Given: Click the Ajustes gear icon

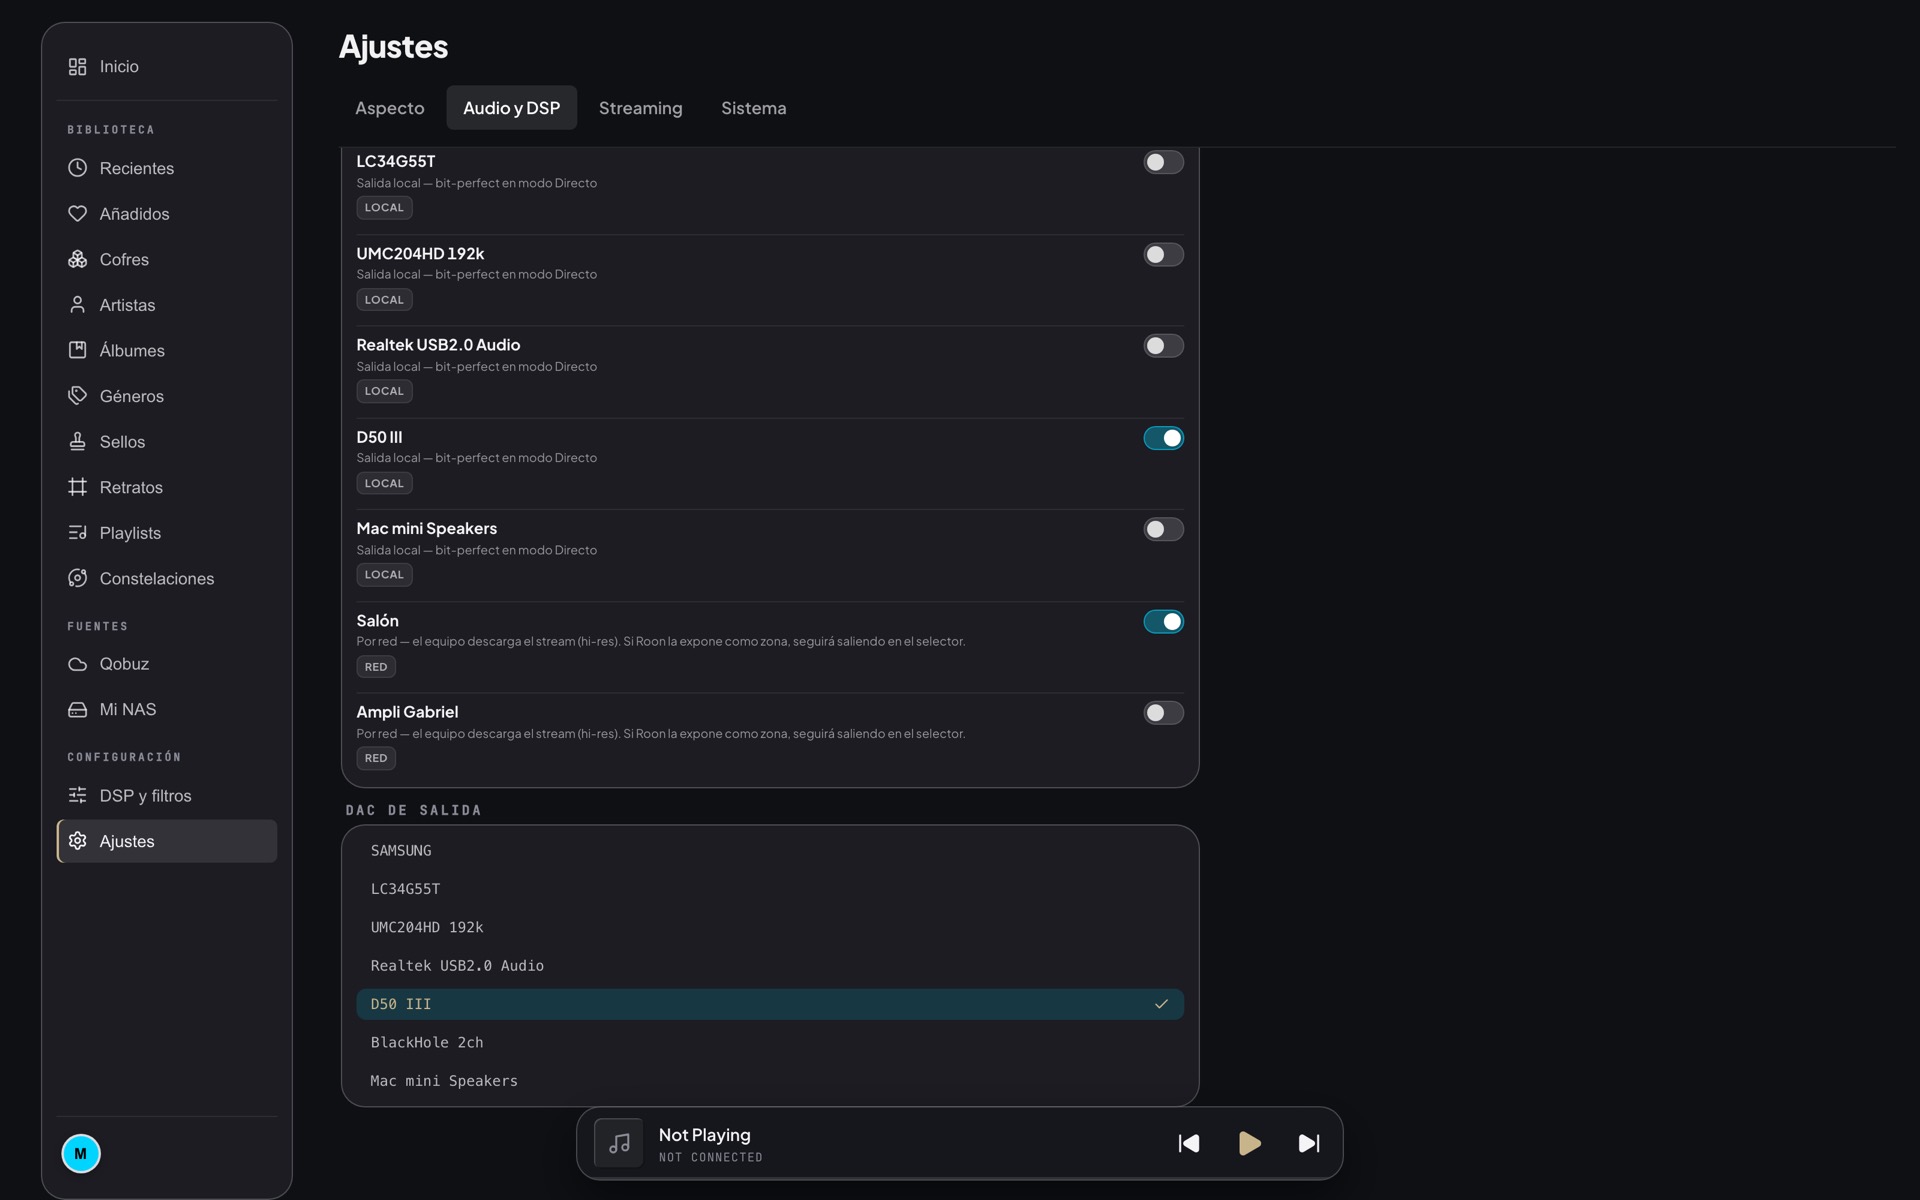Looking at the screenshot, I should [x=77, y=841].
